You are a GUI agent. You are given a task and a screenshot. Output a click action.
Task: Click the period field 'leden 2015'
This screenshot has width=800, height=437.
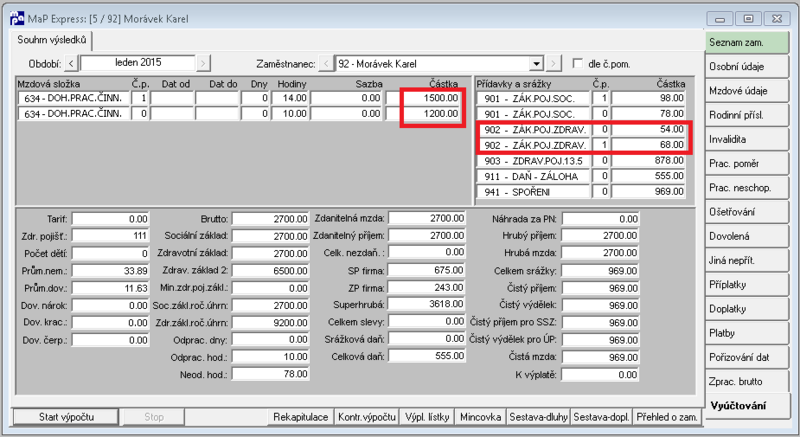point(138,63)
